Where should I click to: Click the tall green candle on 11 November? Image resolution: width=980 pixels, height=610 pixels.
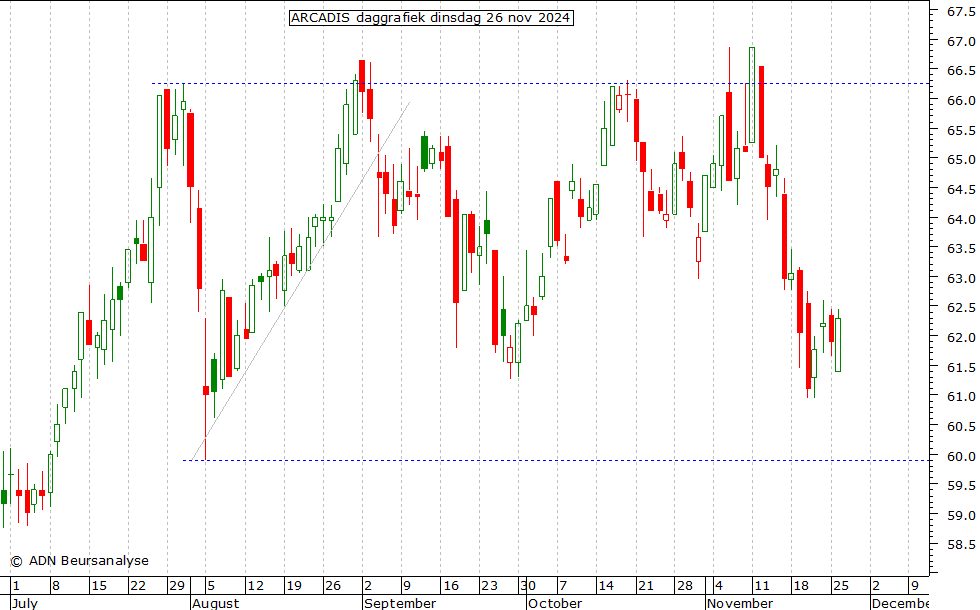(x=752, y=95)
